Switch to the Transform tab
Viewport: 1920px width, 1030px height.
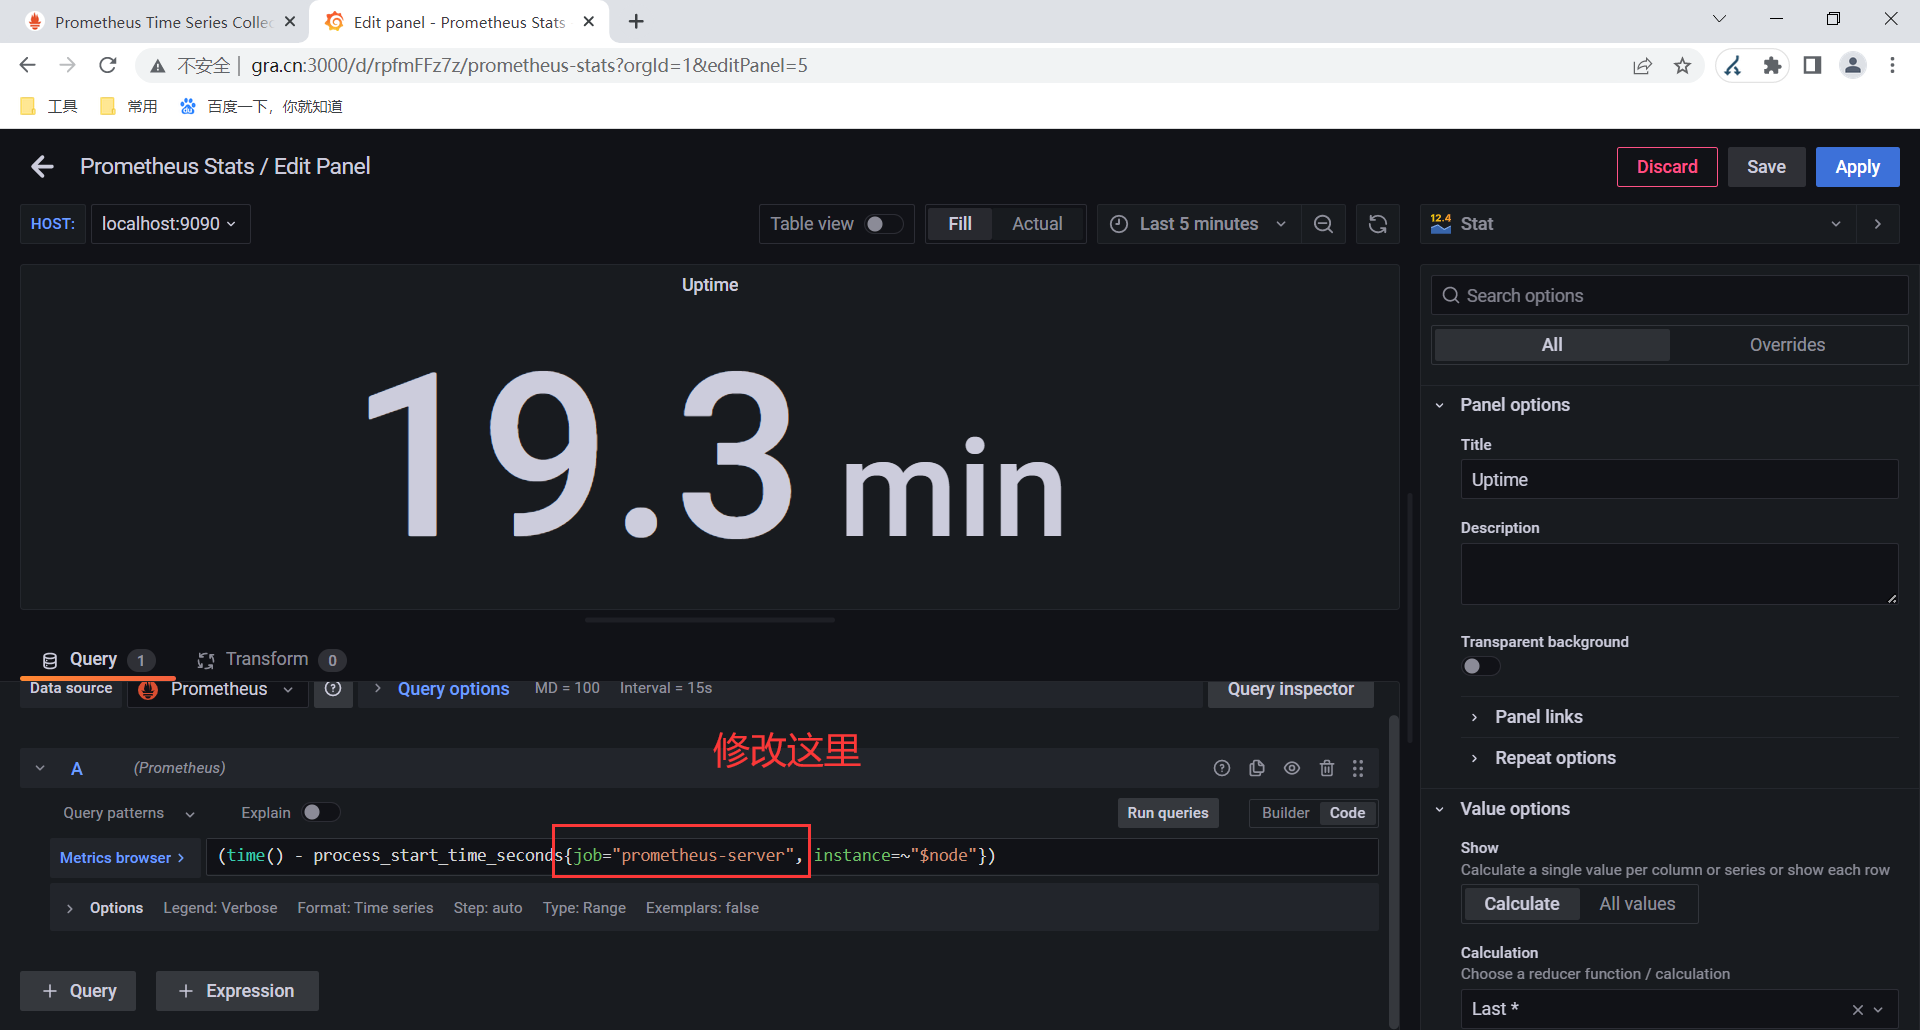[271, 660]
